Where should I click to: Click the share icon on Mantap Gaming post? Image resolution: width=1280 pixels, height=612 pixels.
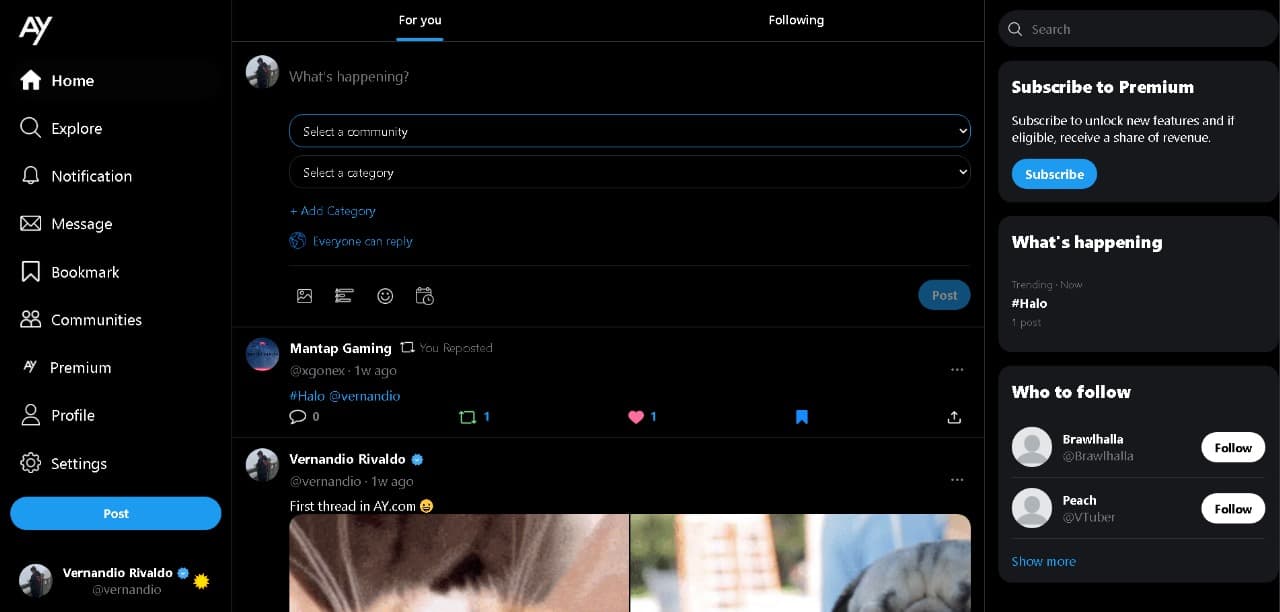[954, 417]
